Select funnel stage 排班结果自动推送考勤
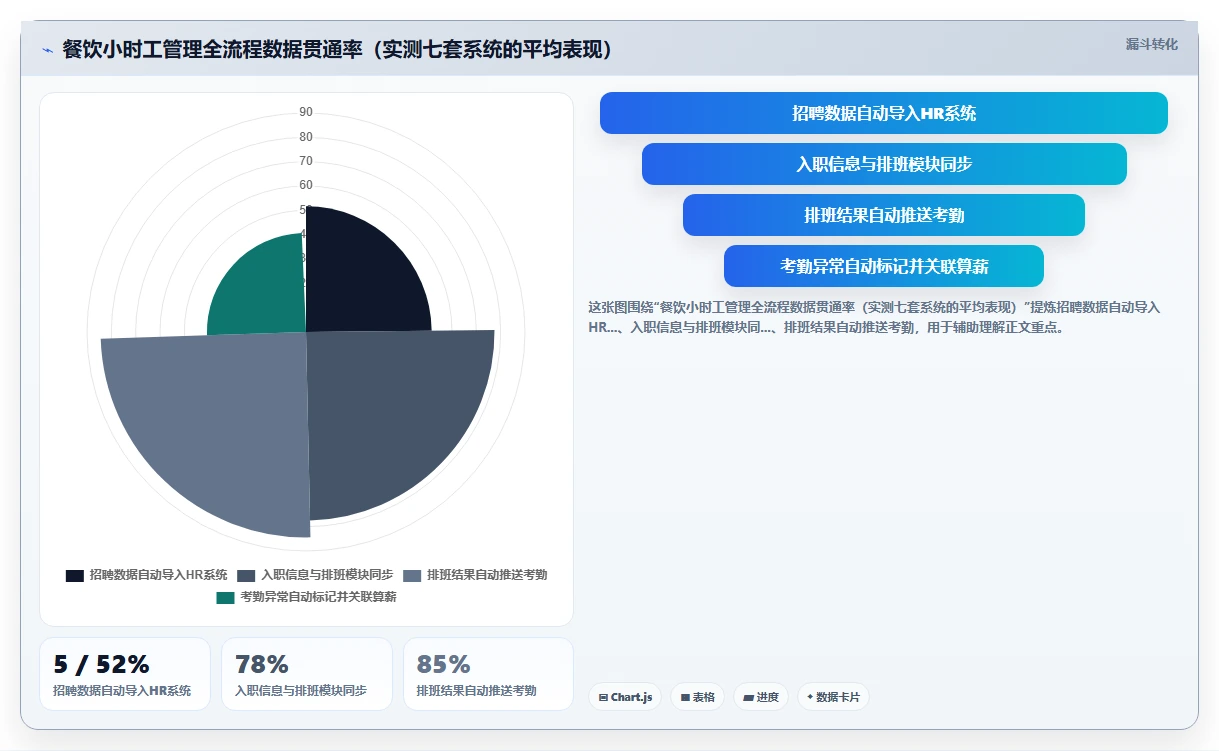1219x751 pixels. [884, 215]
